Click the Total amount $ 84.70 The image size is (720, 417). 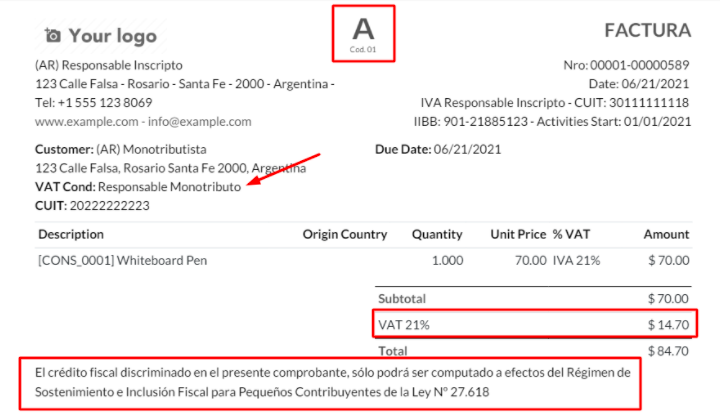668,351
